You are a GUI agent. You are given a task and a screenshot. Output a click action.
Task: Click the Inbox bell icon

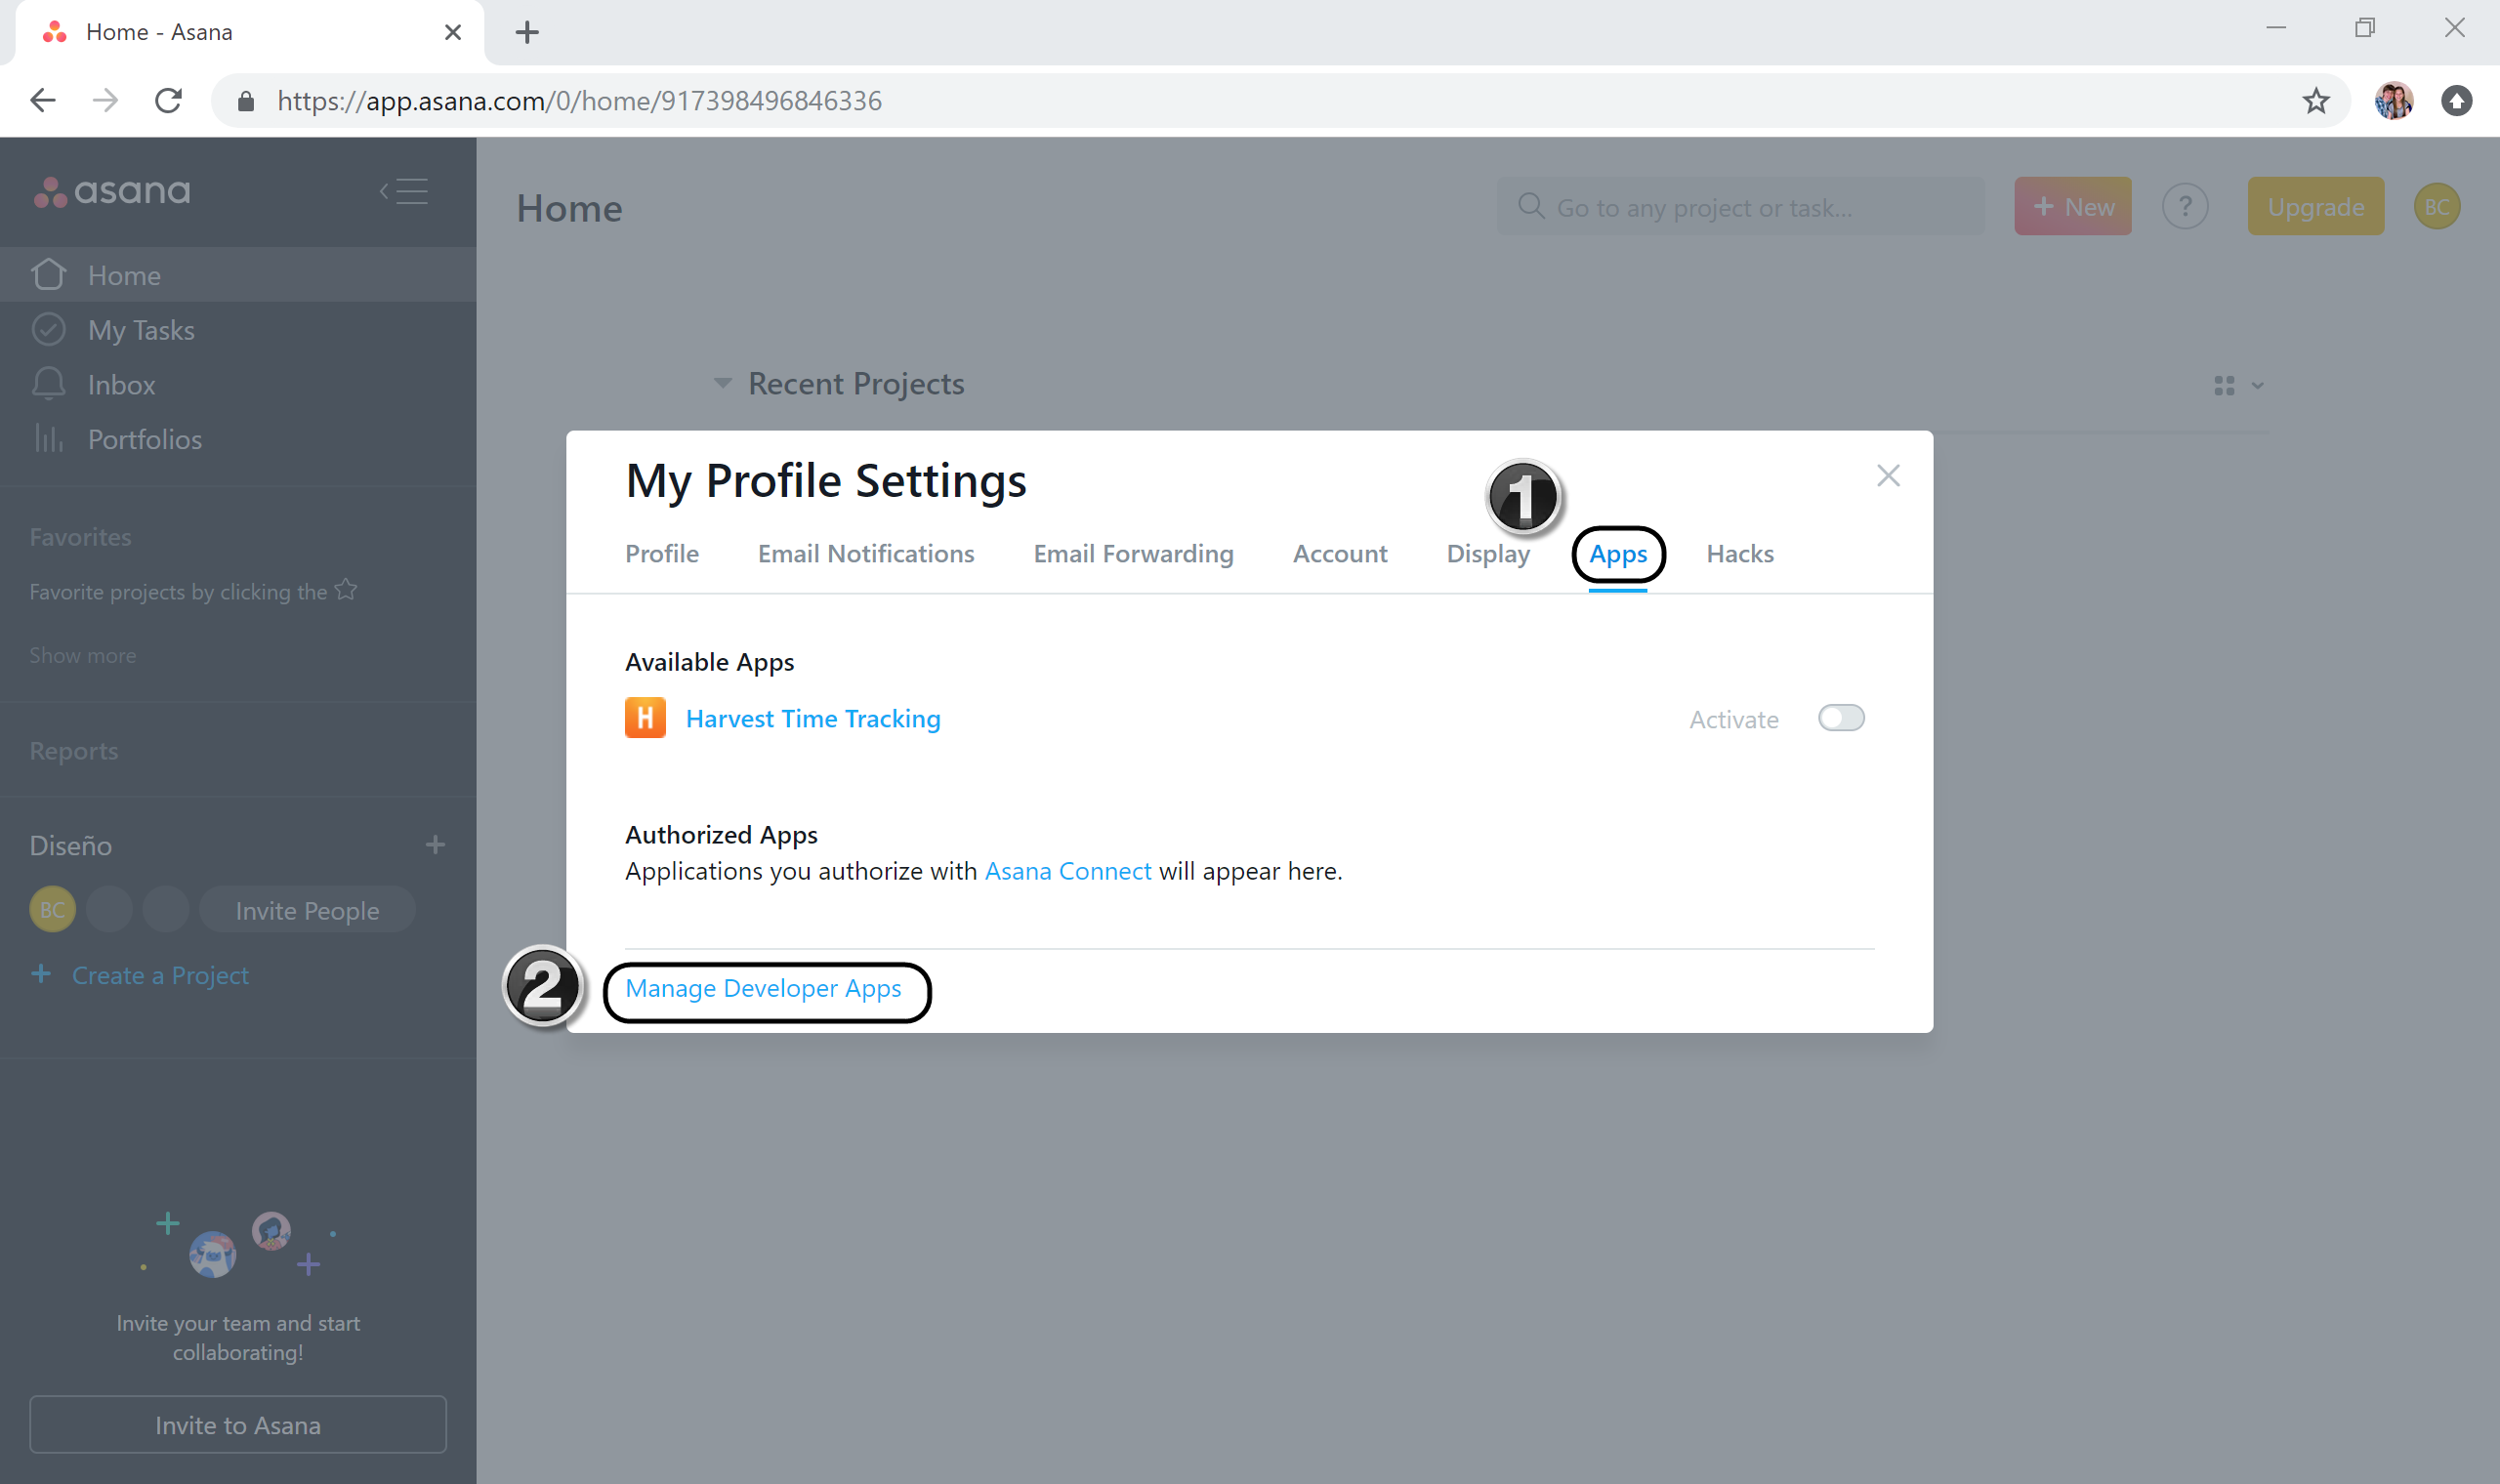point(48,384)
